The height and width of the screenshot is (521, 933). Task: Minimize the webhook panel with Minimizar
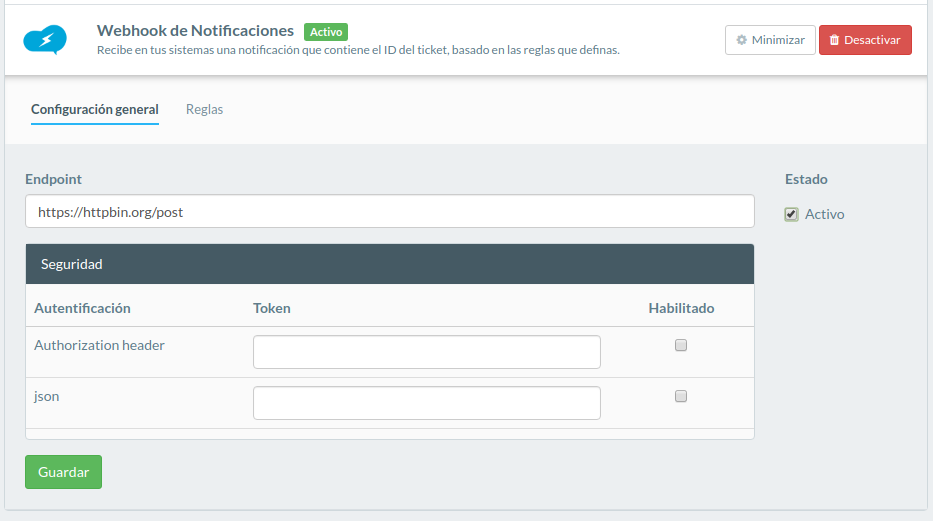[770, 40]
